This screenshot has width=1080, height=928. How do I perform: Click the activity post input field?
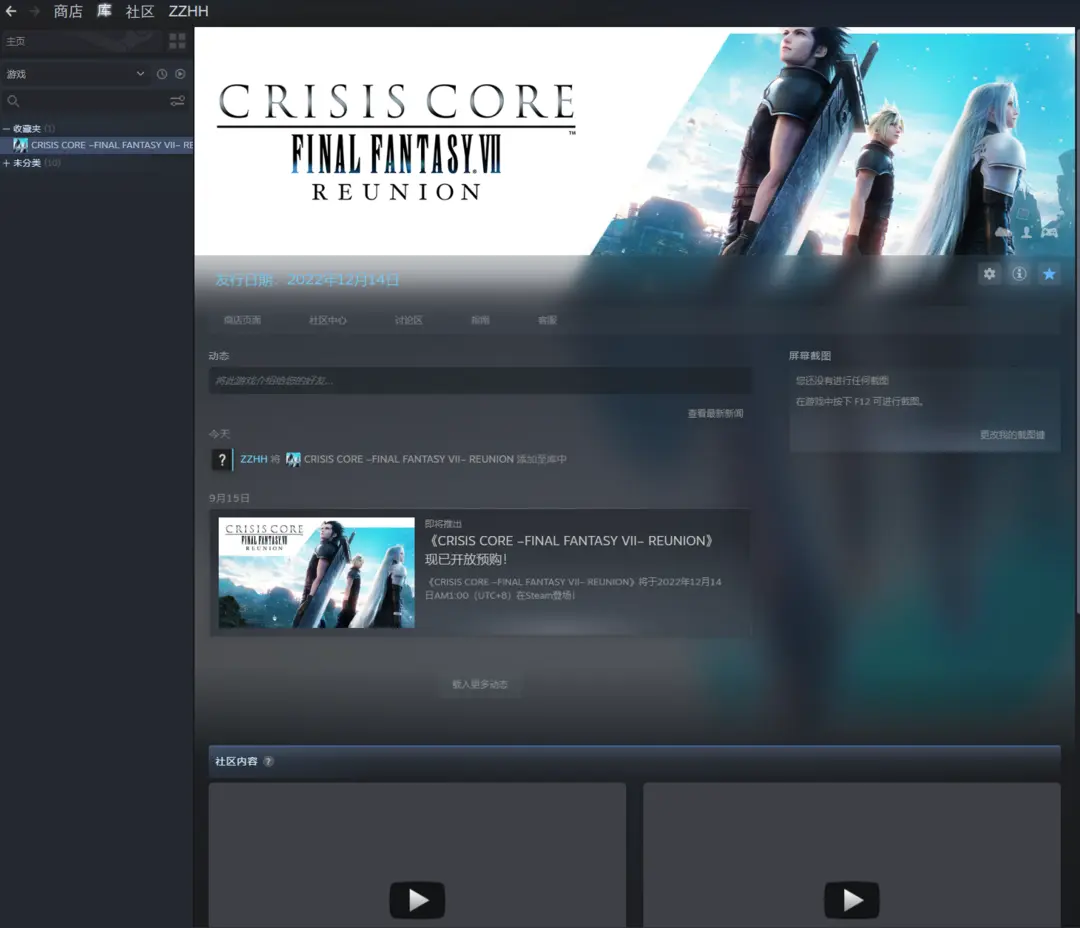coord(480,380)
